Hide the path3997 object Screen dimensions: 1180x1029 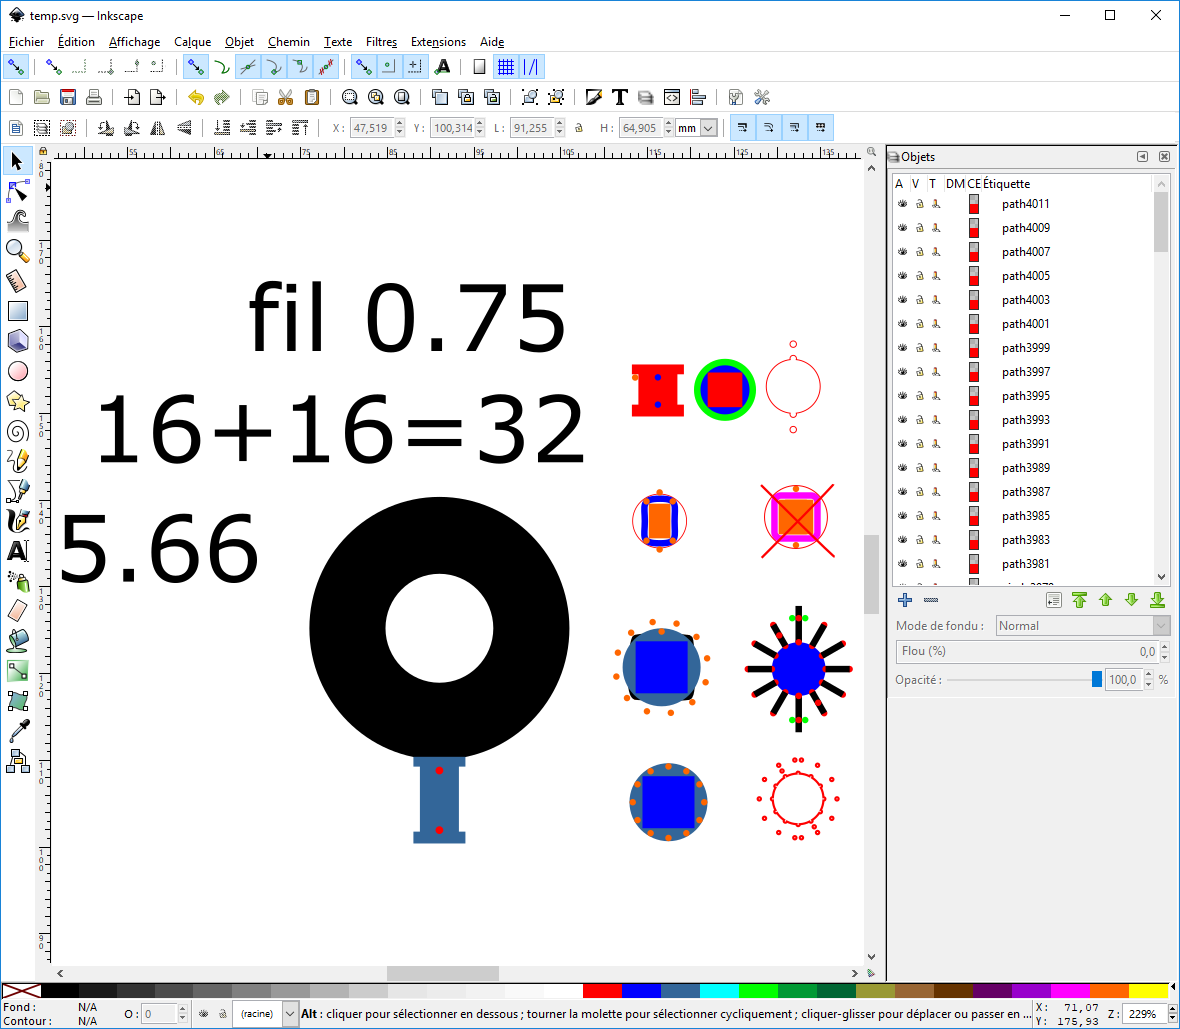pyautogui.click(x=901, y=372)
